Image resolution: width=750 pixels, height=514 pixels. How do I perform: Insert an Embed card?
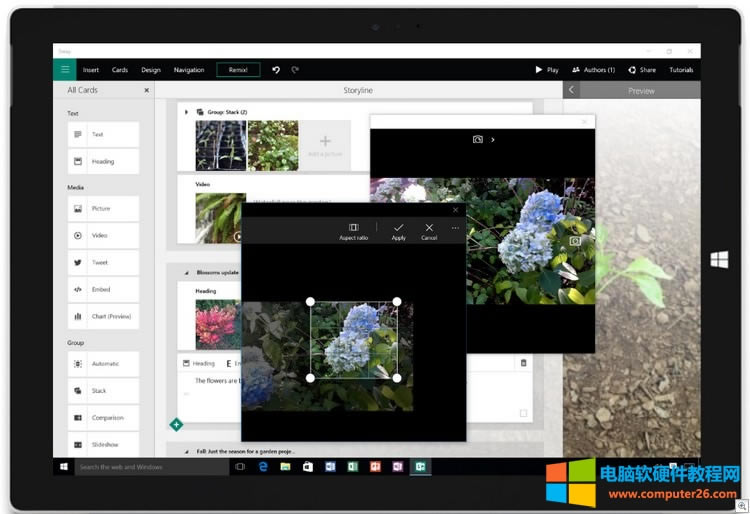click(103, 290)
